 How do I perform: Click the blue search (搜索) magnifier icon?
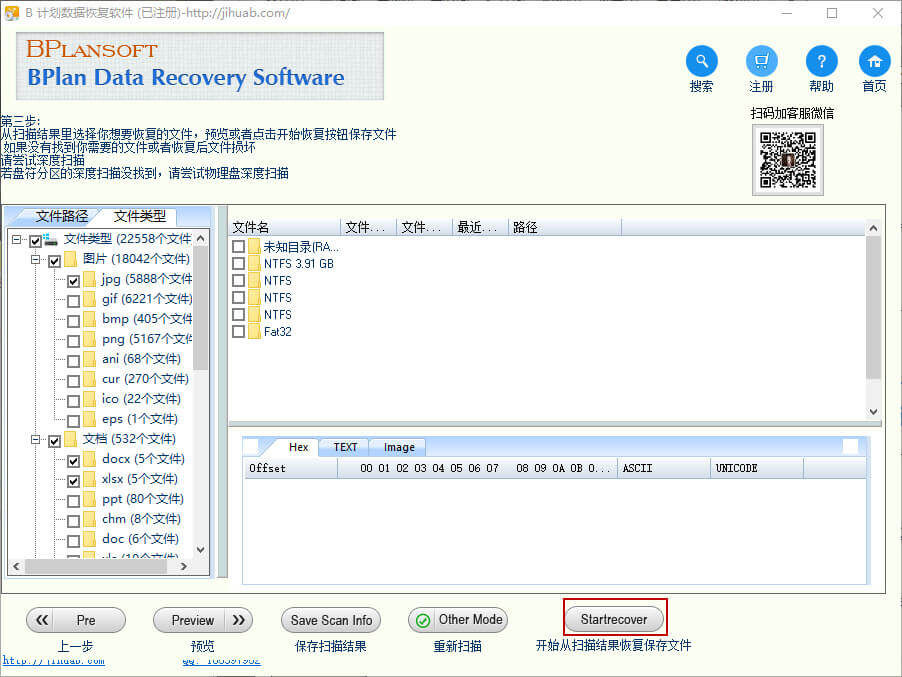[x=701, y=61]
